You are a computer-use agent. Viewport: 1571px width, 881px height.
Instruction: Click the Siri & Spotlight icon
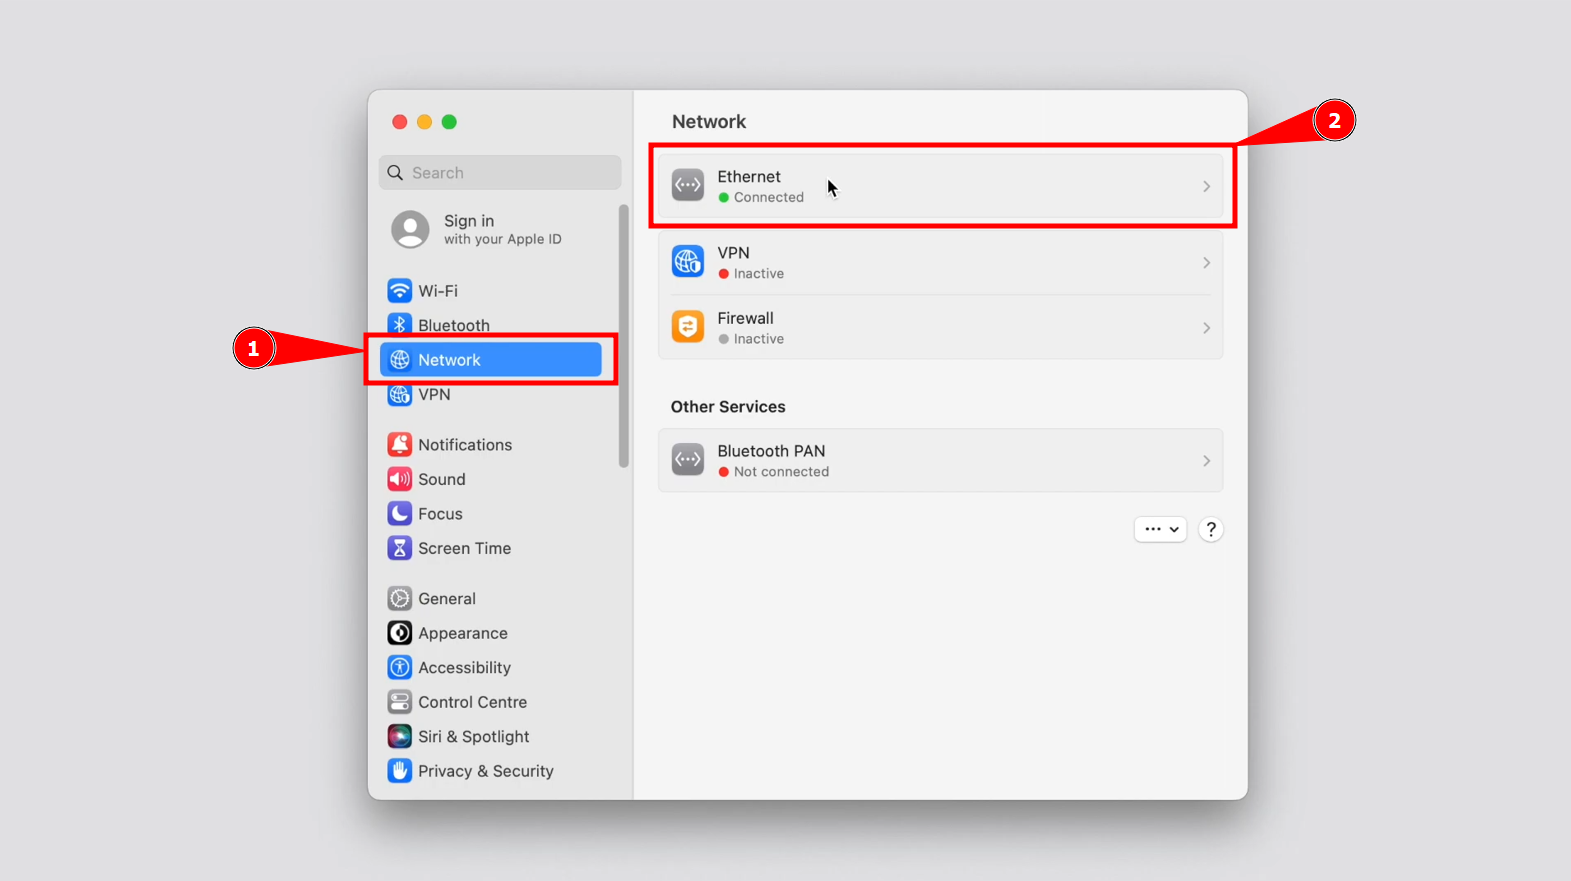pyautogui.click(x=399, y=737)
